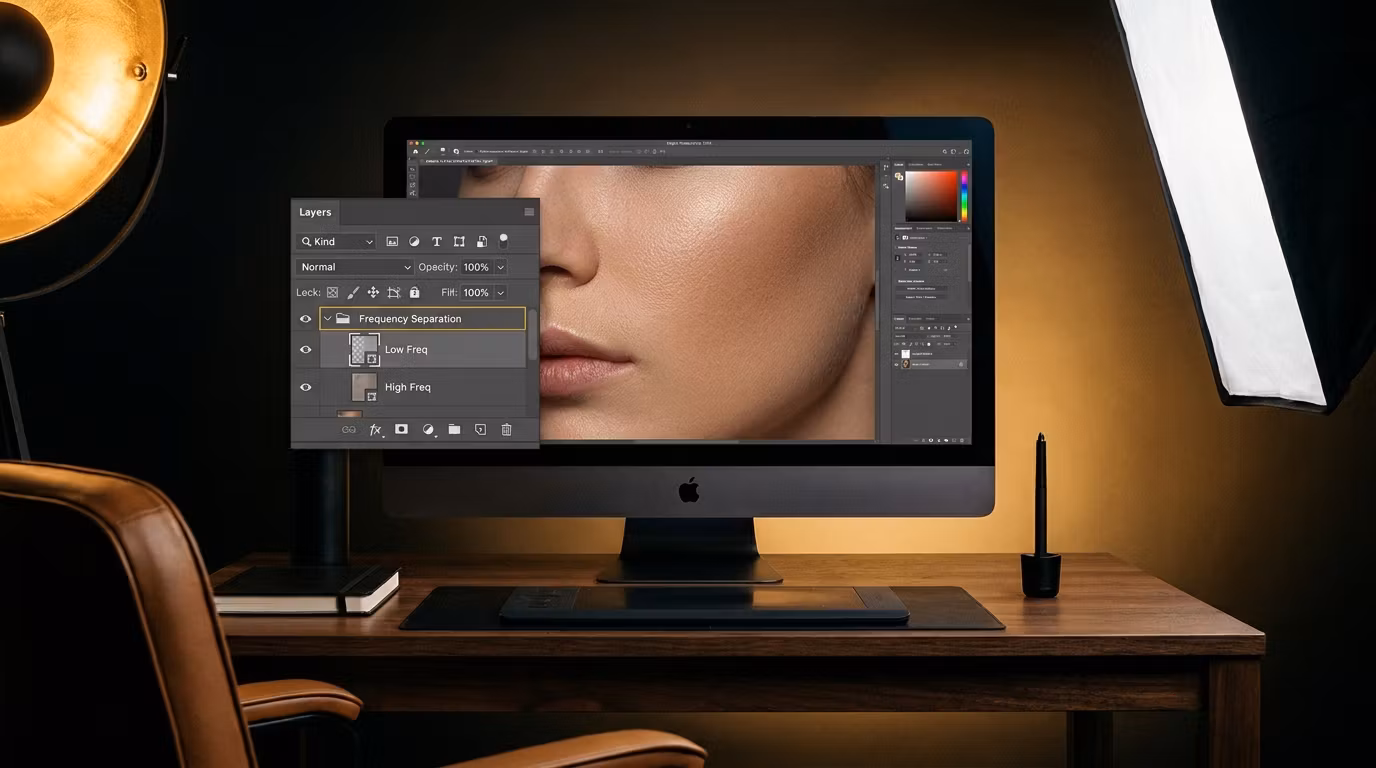Lock position move-arrows icon
The width and height of the screenshot is (1376, 768).
pyautogui.click(x=373, y=293)
